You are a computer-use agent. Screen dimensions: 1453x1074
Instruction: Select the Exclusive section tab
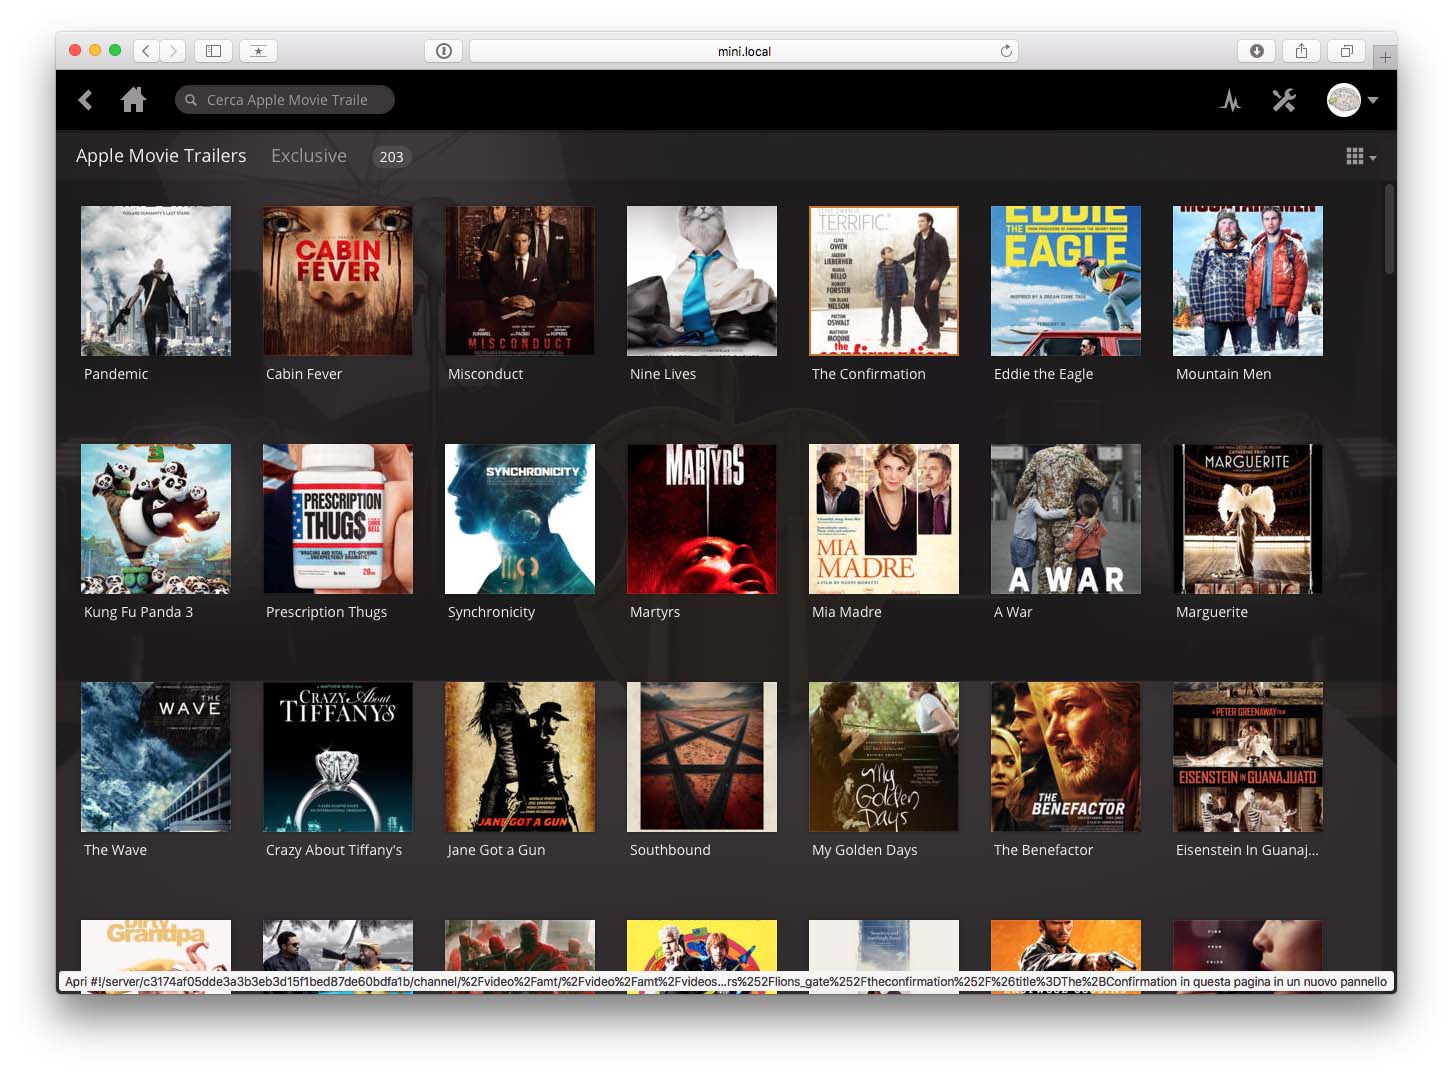click(x=309, y=156)
